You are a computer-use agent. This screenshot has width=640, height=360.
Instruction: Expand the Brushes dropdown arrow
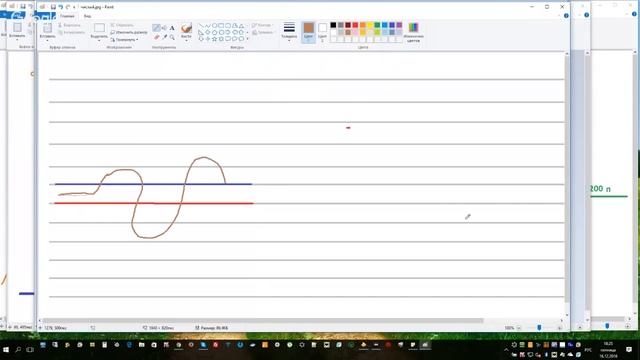pos(187,40)
